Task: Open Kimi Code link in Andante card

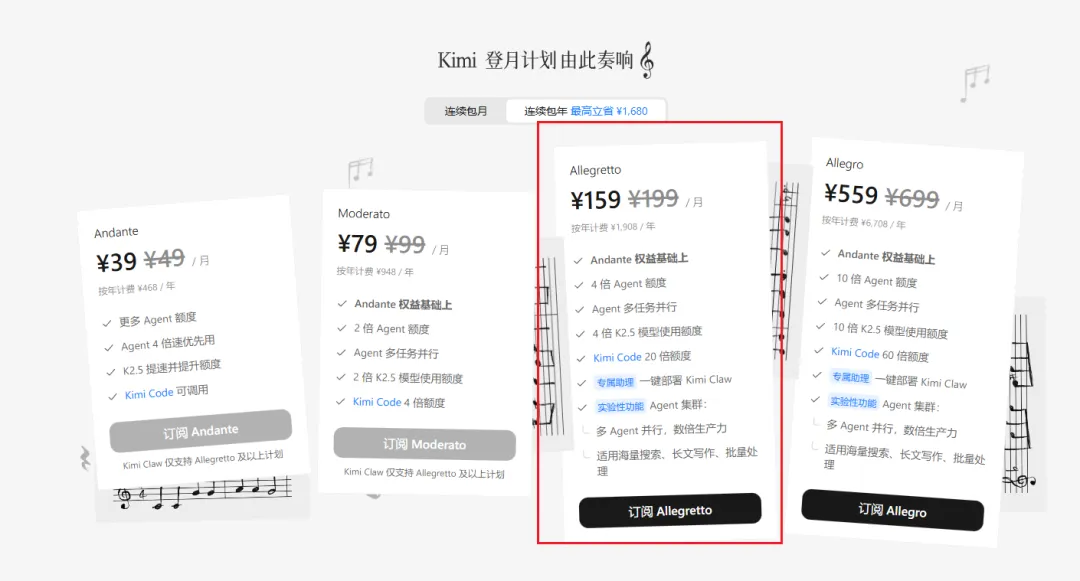Action: [x=149, y=394]
